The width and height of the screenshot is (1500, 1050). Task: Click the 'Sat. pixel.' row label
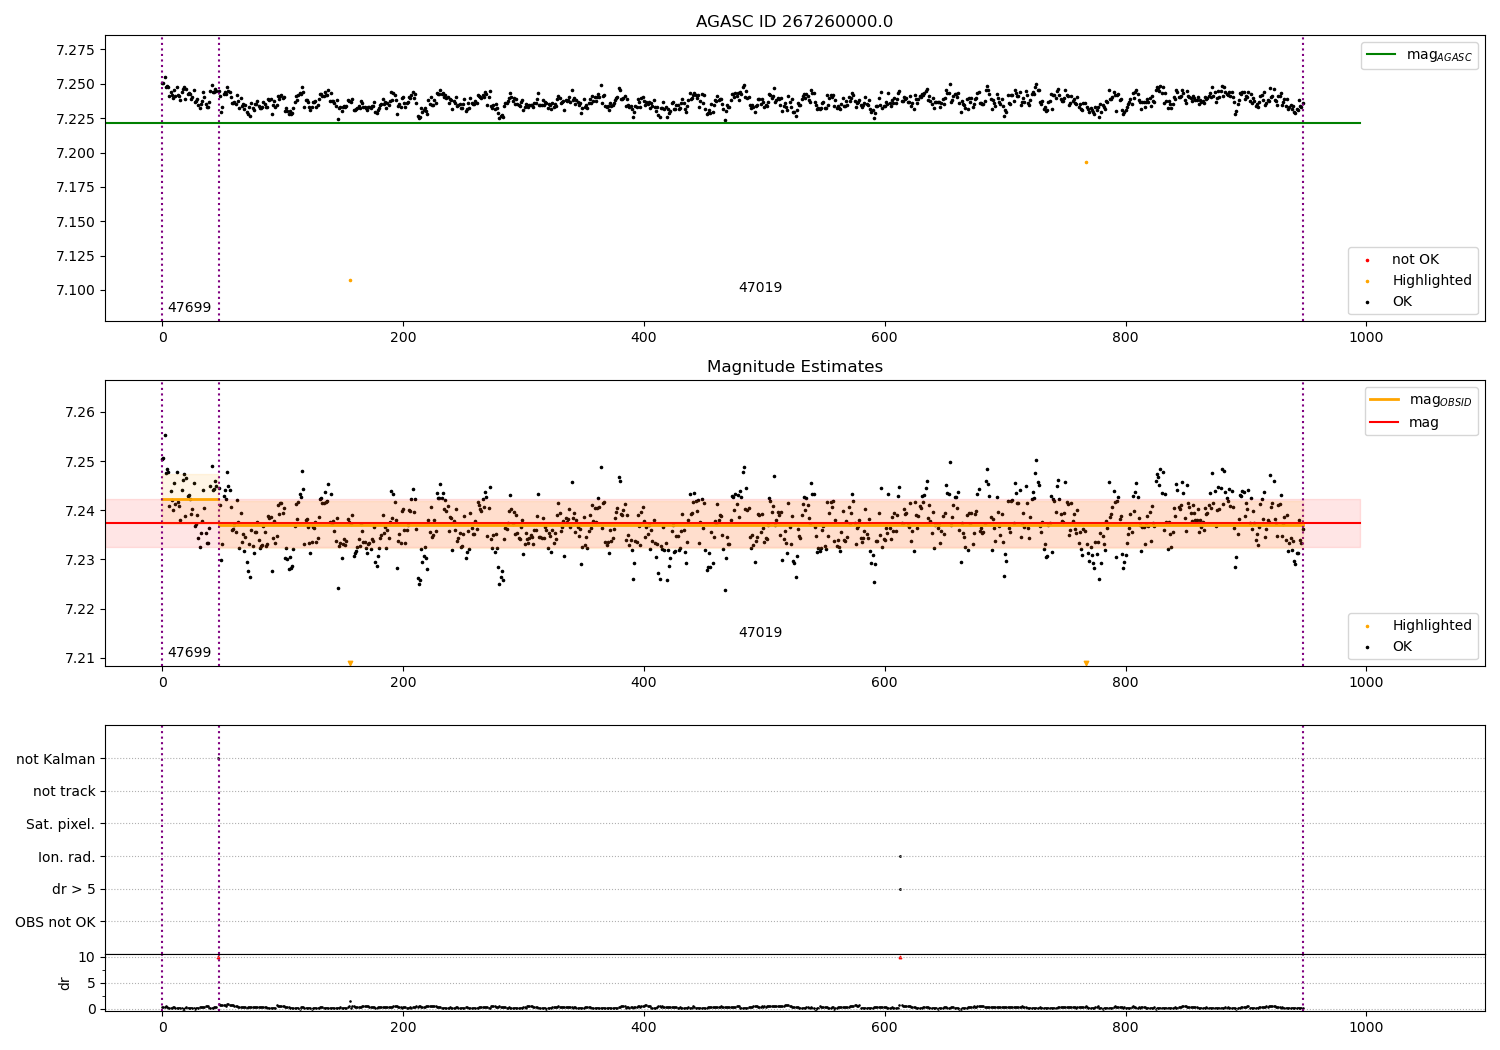[x=61, y=824]
